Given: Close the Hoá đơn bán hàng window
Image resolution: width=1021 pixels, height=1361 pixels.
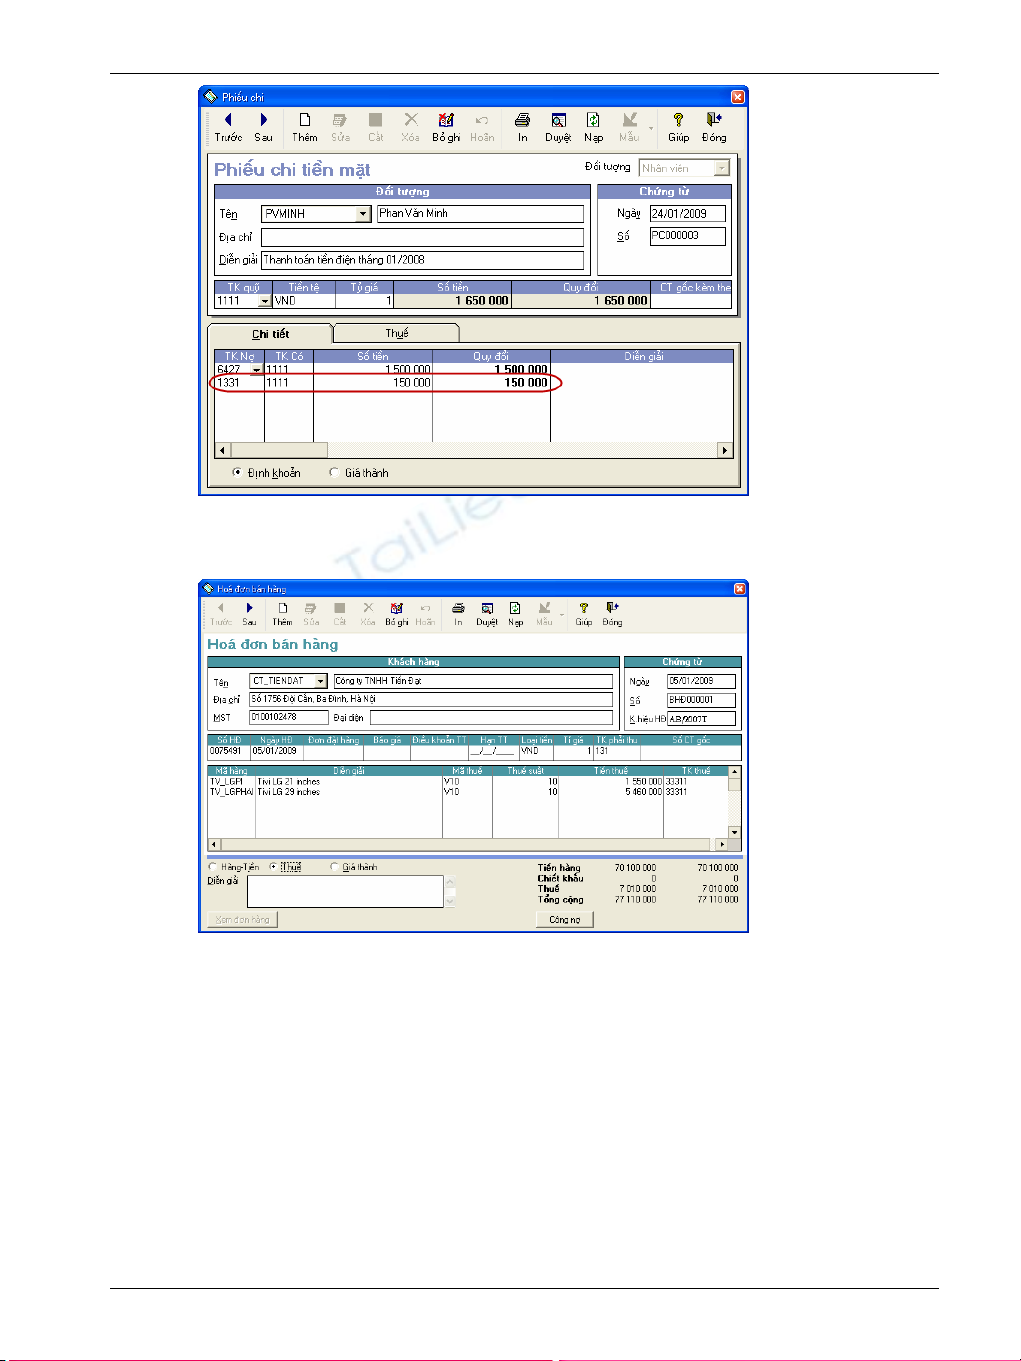Looking at the screenshot, I should point(740,589).
